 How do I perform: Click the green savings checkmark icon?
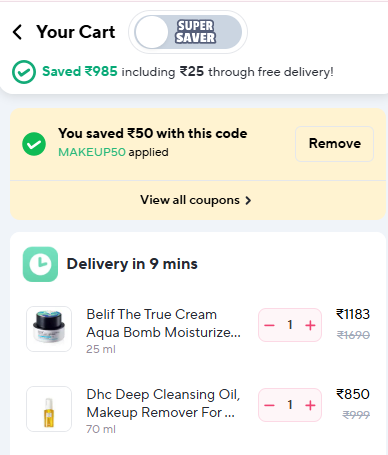[x=24, y=72]
